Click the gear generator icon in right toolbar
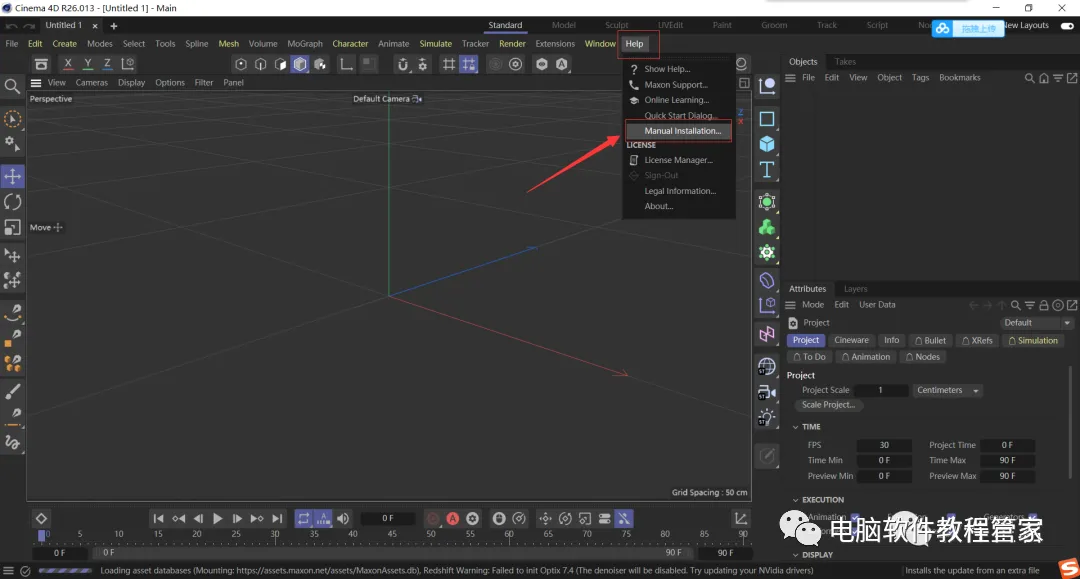Image resolution: width=1080 pixels, height=579 pixels. coord(767,253)
